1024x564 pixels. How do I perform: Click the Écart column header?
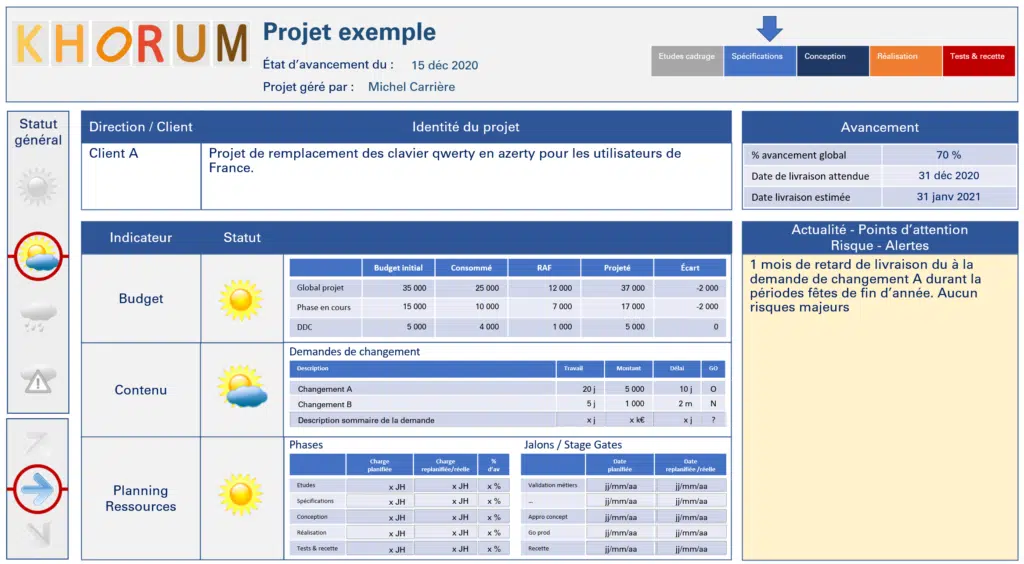coord(690,268)
